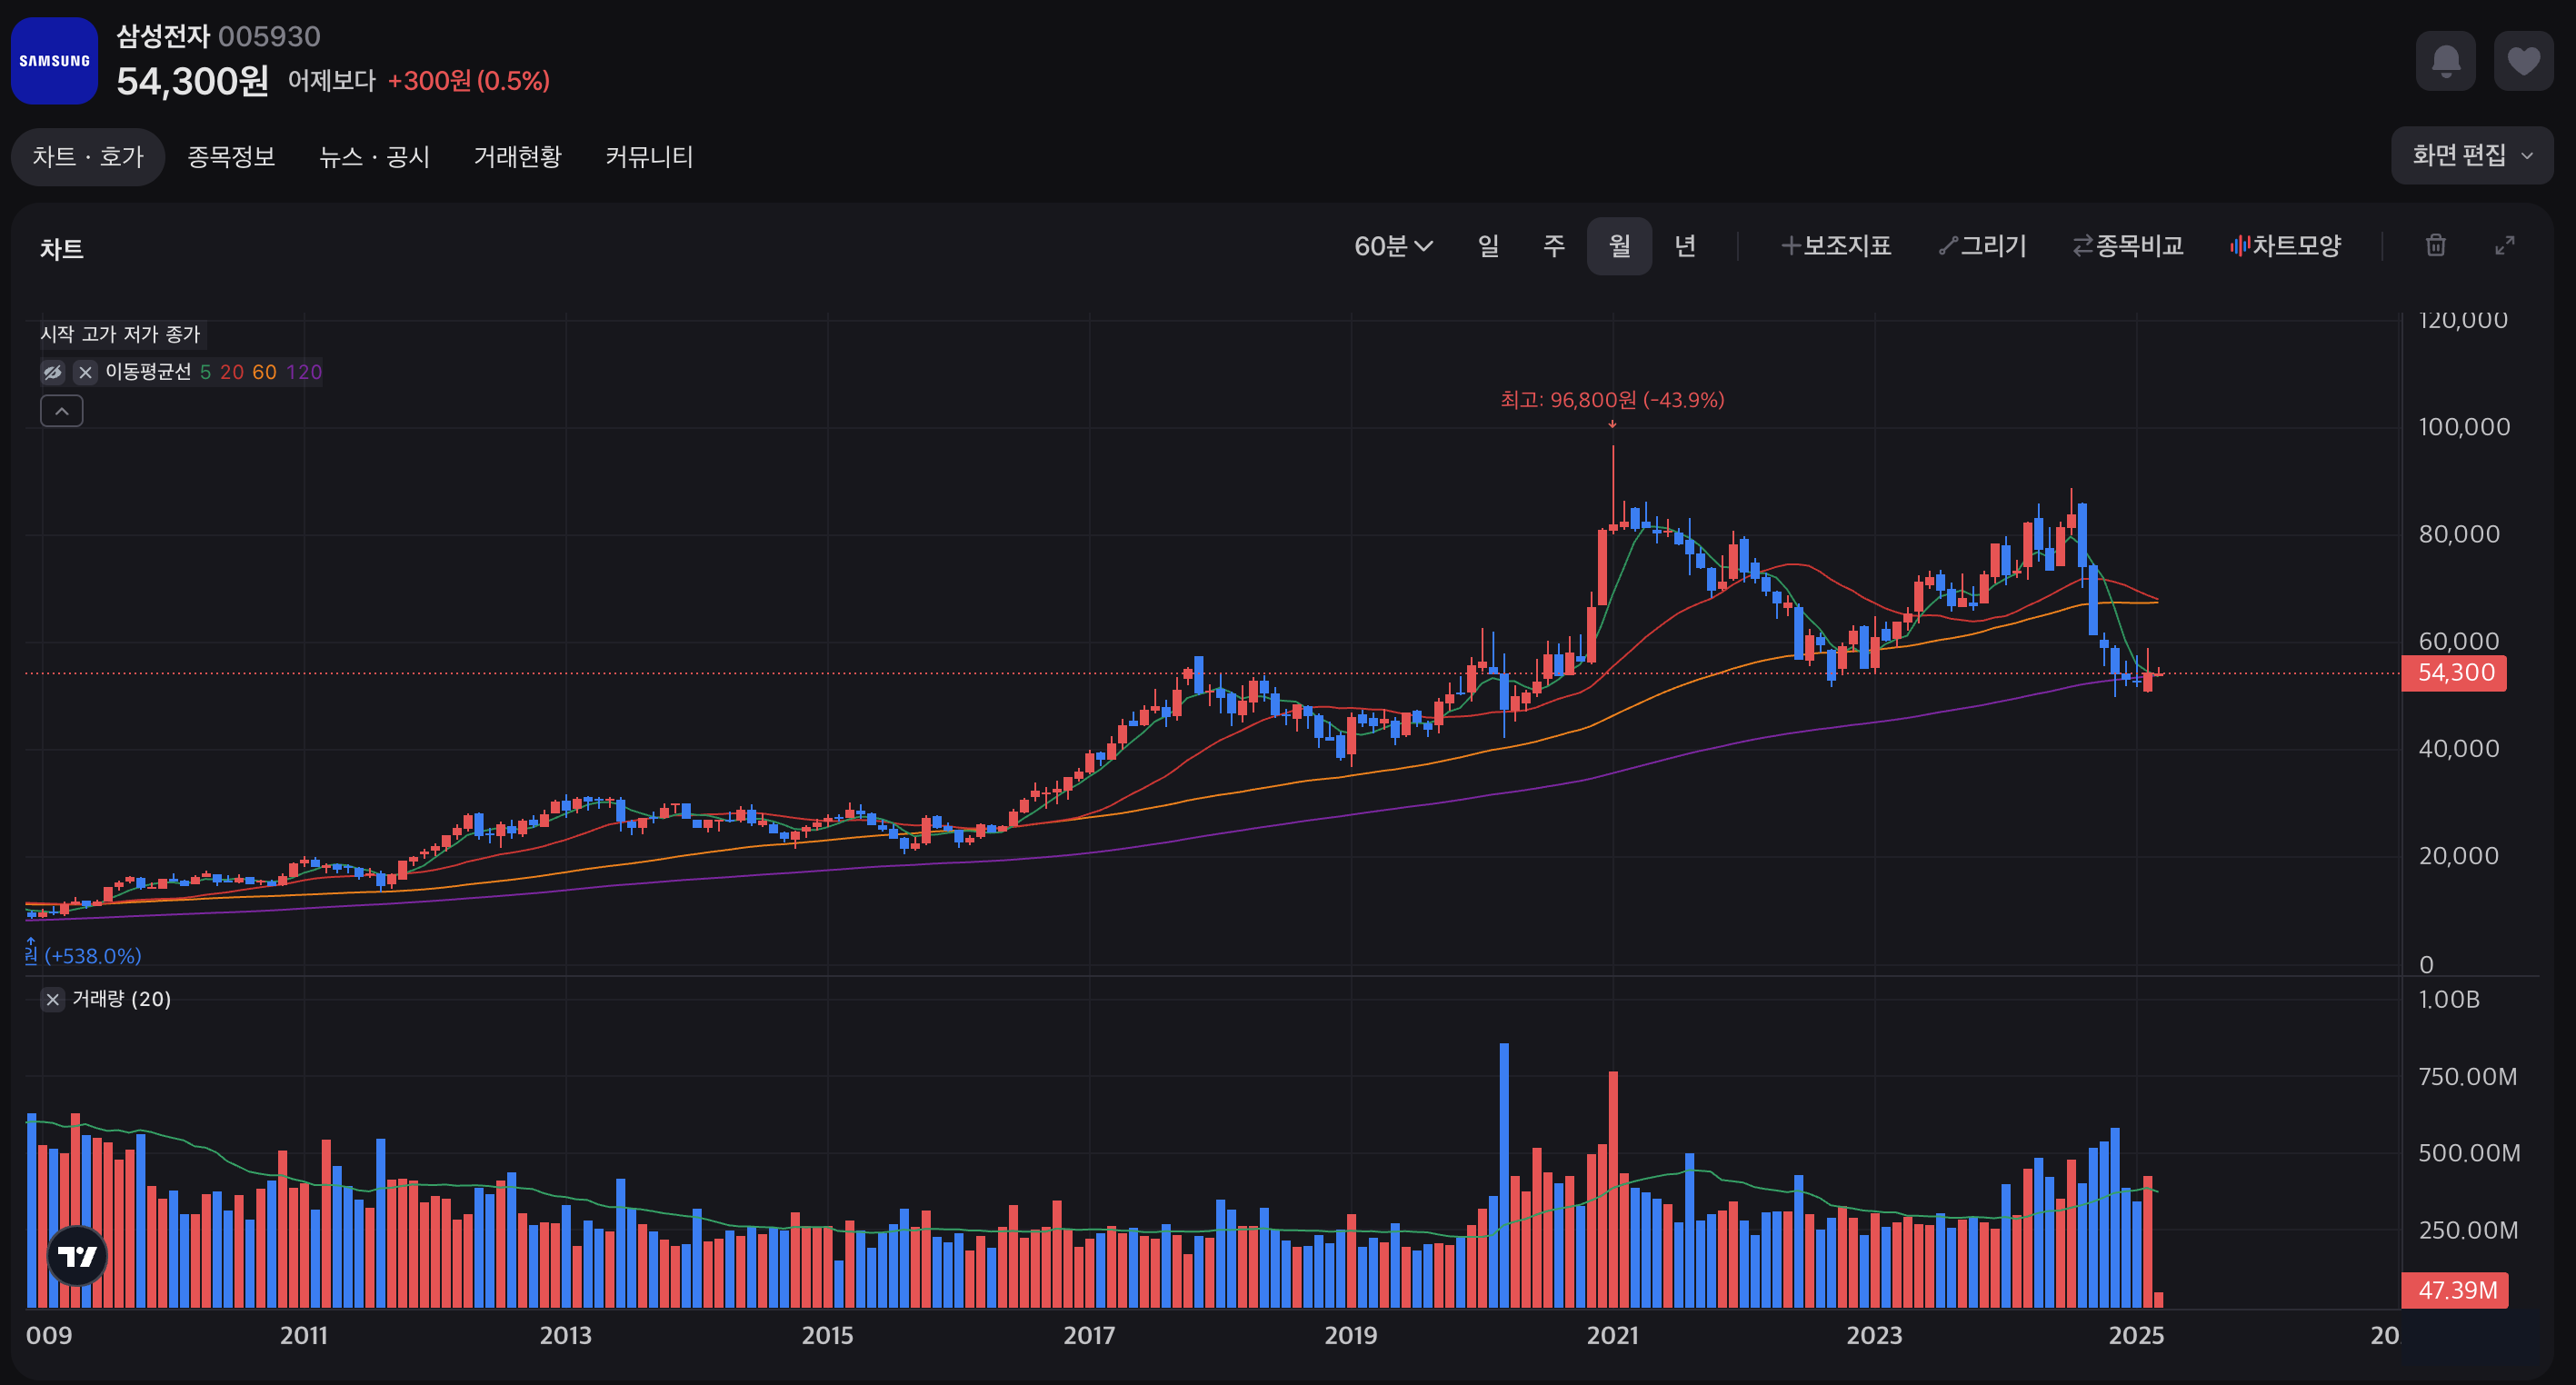
Task: Click the 750.00M volume axis label
Action: [x=2467, y=1077]
